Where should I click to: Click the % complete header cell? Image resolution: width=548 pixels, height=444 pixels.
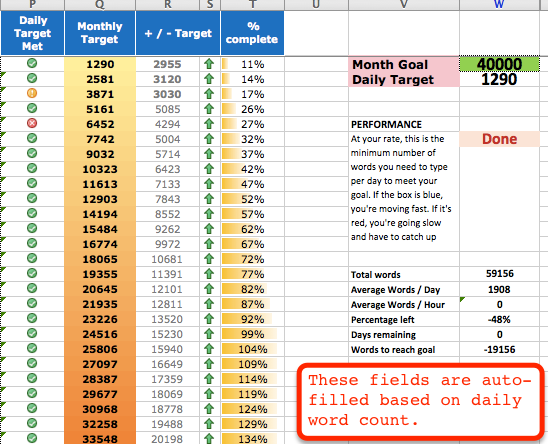click(x=252, y=33)
